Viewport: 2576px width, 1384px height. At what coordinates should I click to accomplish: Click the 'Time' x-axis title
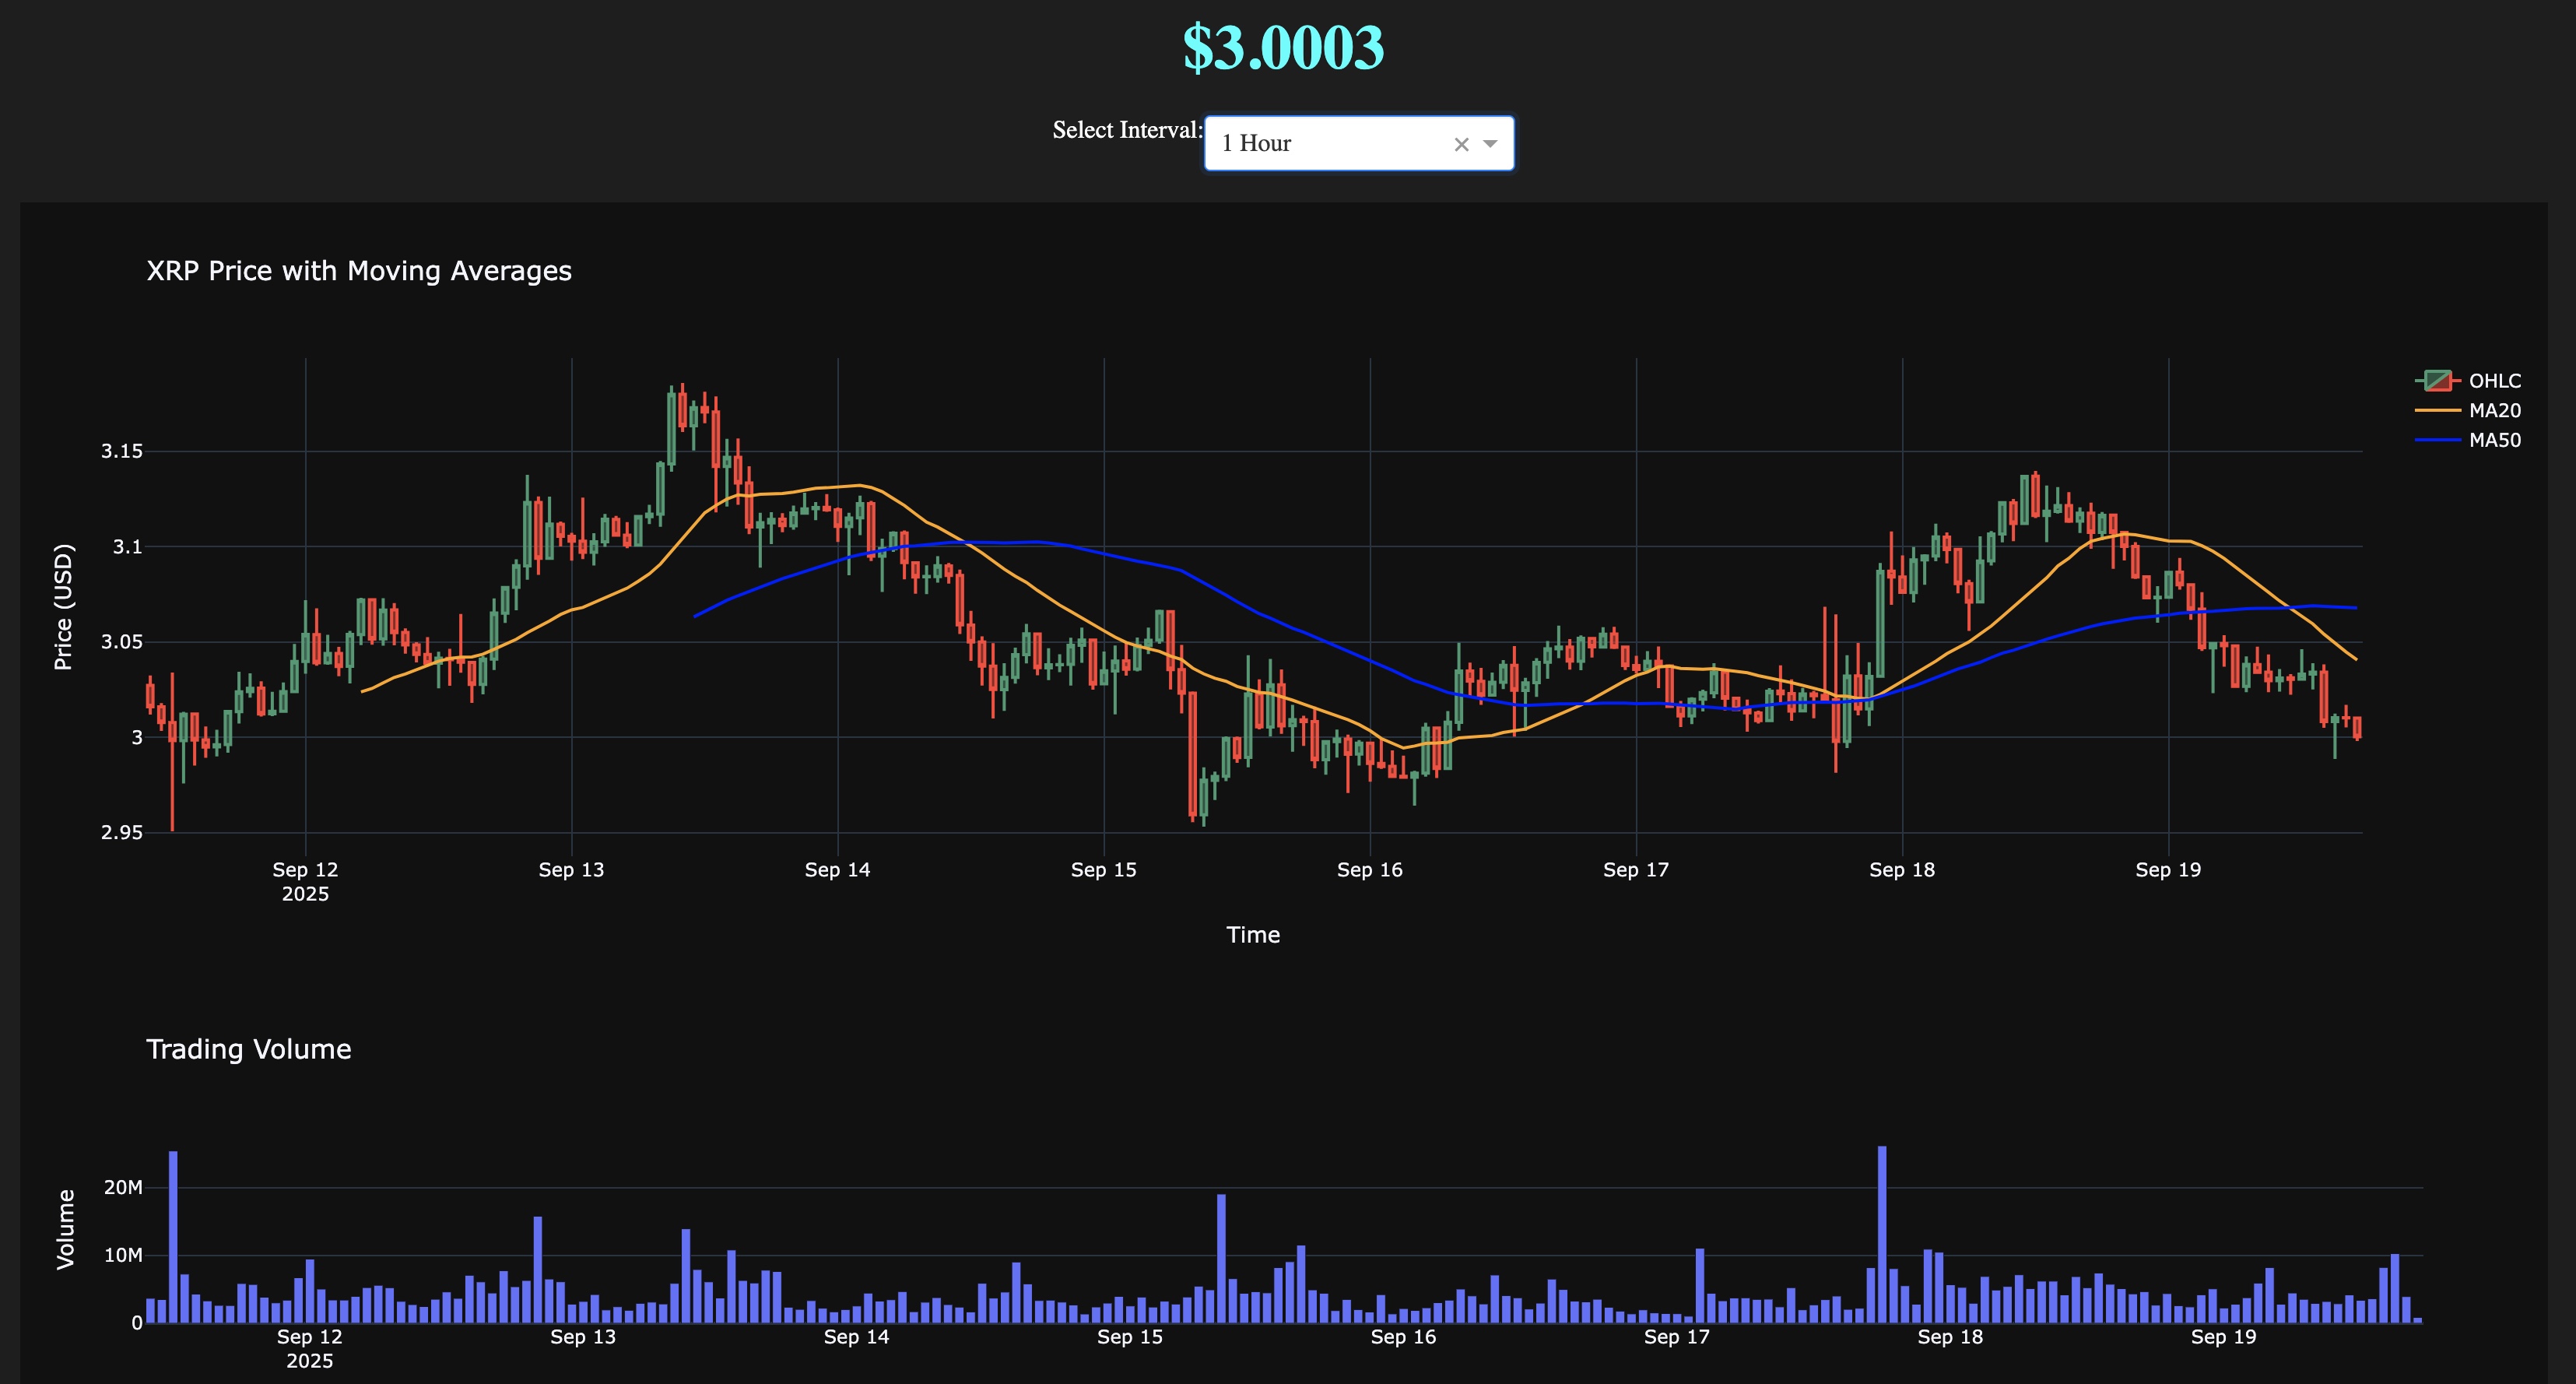(x=1252, y=935)
